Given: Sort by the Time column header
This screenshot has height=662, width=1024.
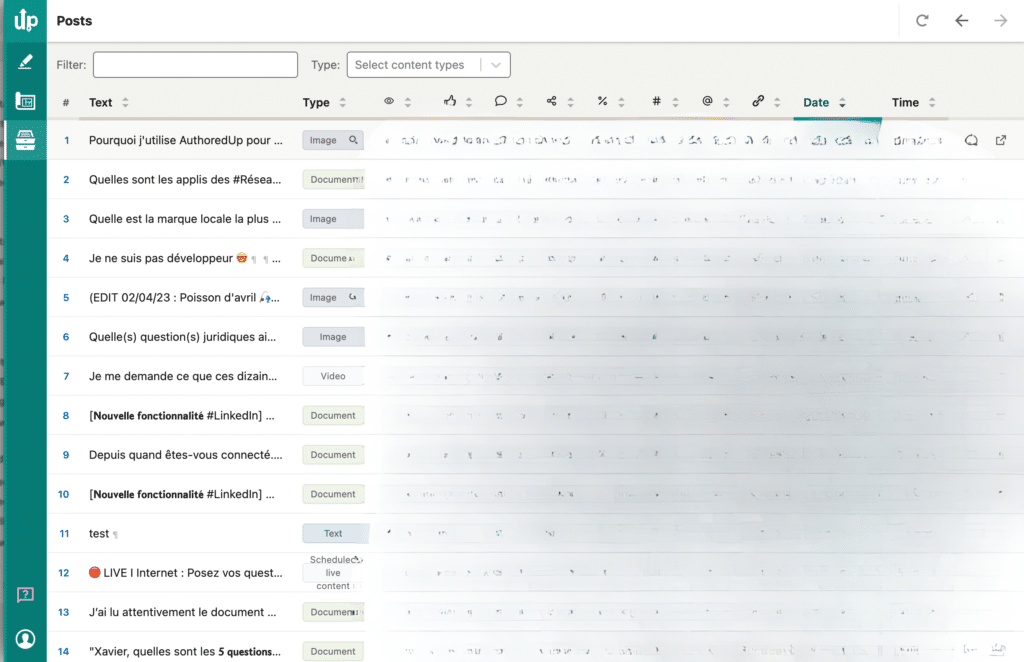Looking at the screenshot, I should click(x=905, y=102).
